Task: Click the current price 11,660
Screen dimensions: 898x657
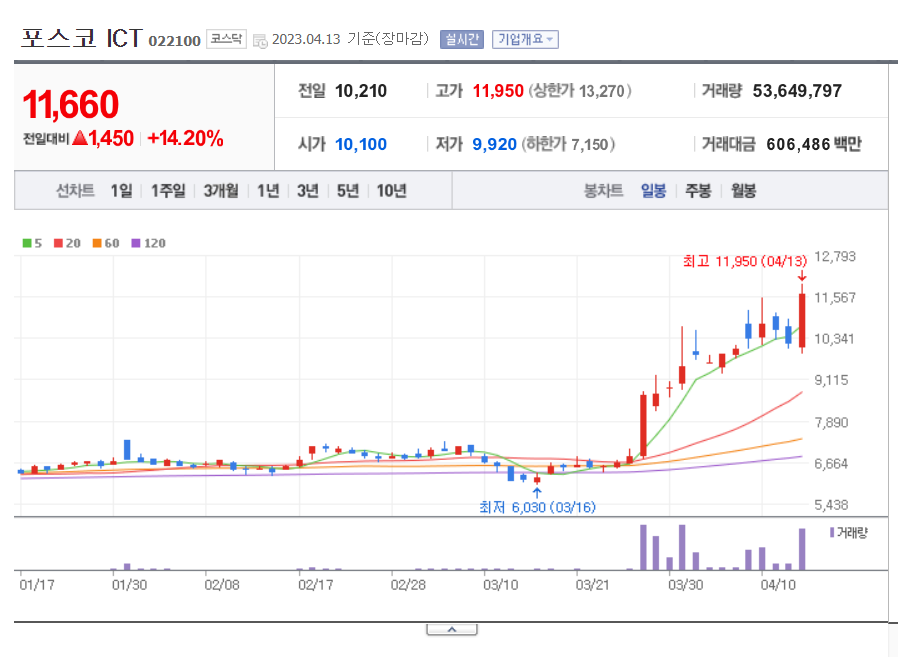Action: [x=70, y=105]
